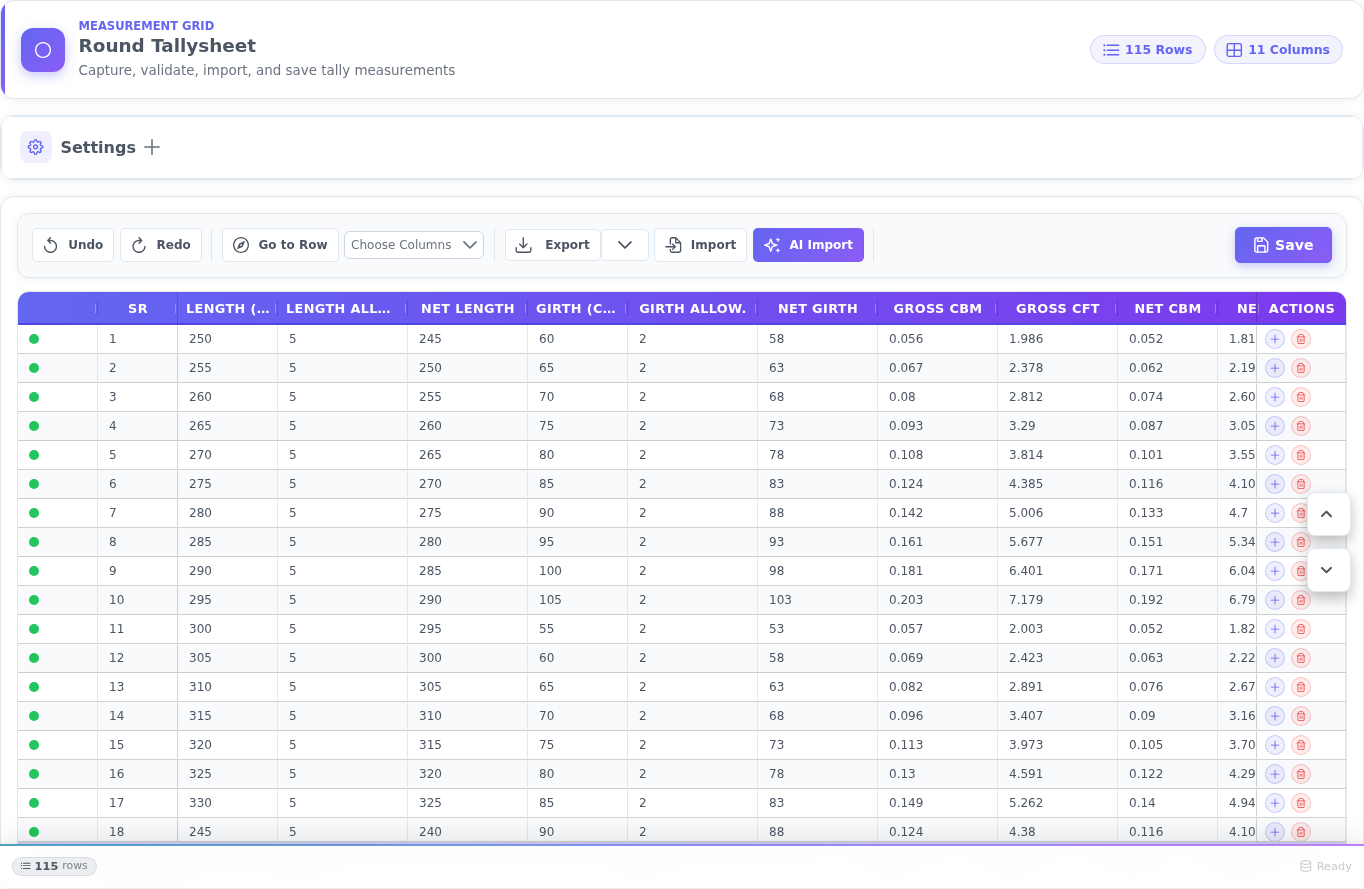Screen dimensions: 1364x889
Task: Select gross CFT cell 4.38
Action: tap(1058, 832)
